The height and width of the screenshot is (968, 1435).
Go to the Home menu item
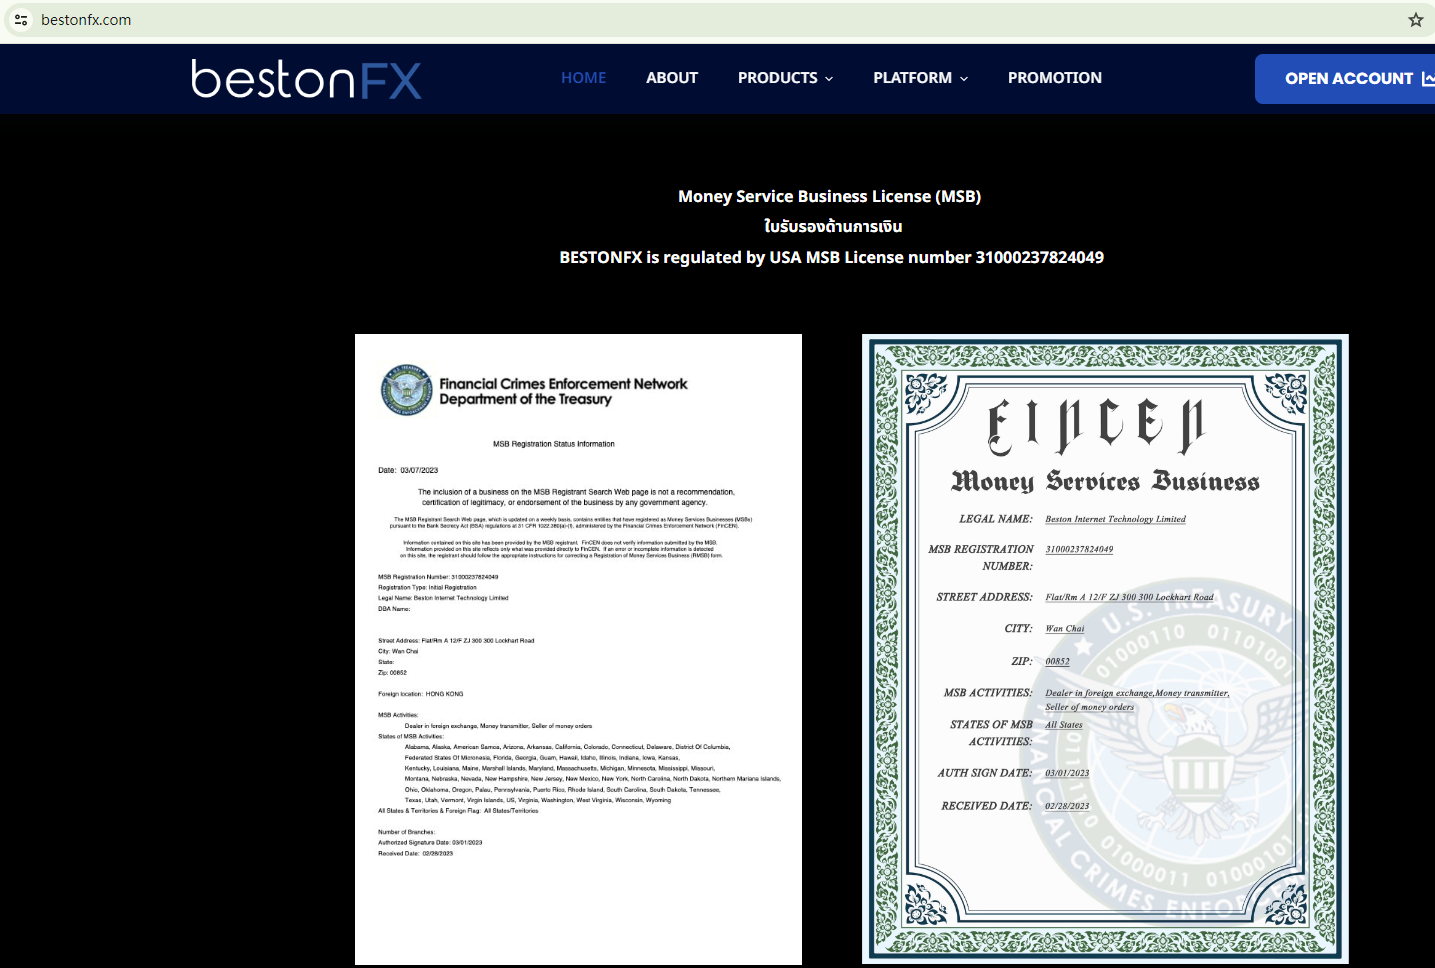coord(583,78)
